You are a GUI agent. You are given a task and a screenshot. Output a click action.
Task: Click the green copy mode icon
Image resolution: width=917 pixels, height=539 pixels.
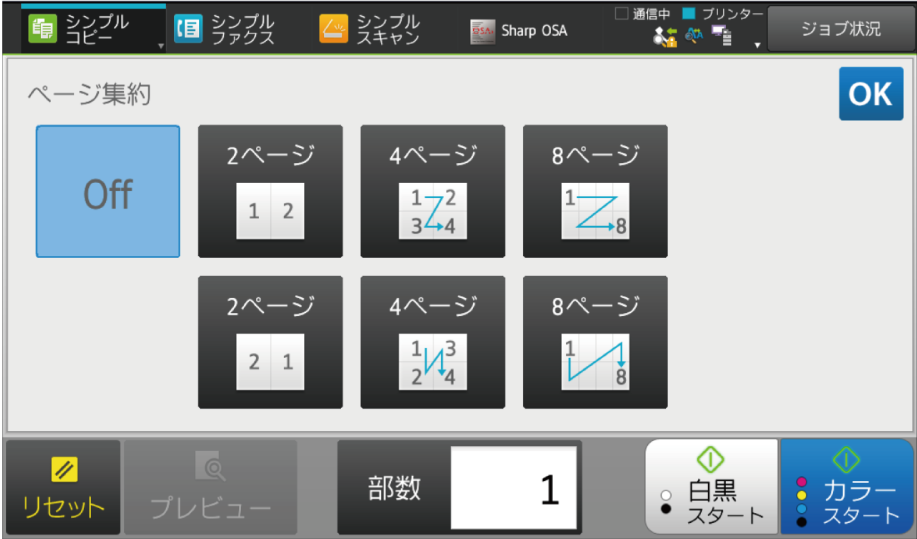(x=43, y=29)
